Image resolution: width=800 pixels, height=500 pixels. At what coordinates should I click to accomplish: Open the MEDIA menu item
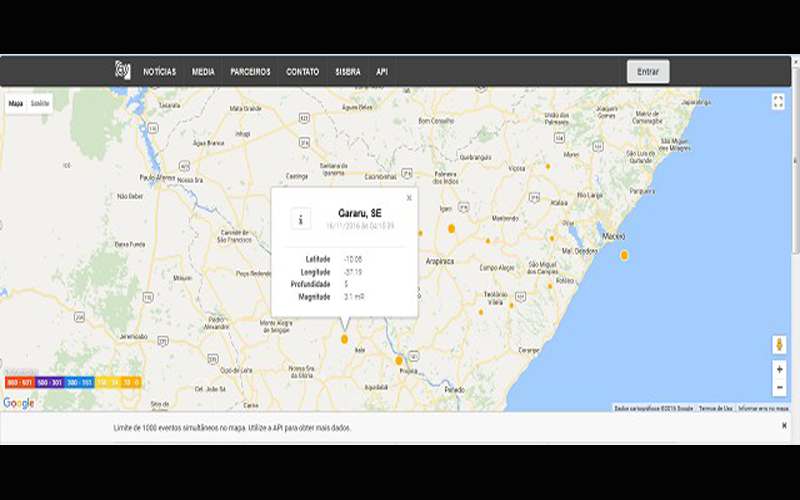point(203,72)
